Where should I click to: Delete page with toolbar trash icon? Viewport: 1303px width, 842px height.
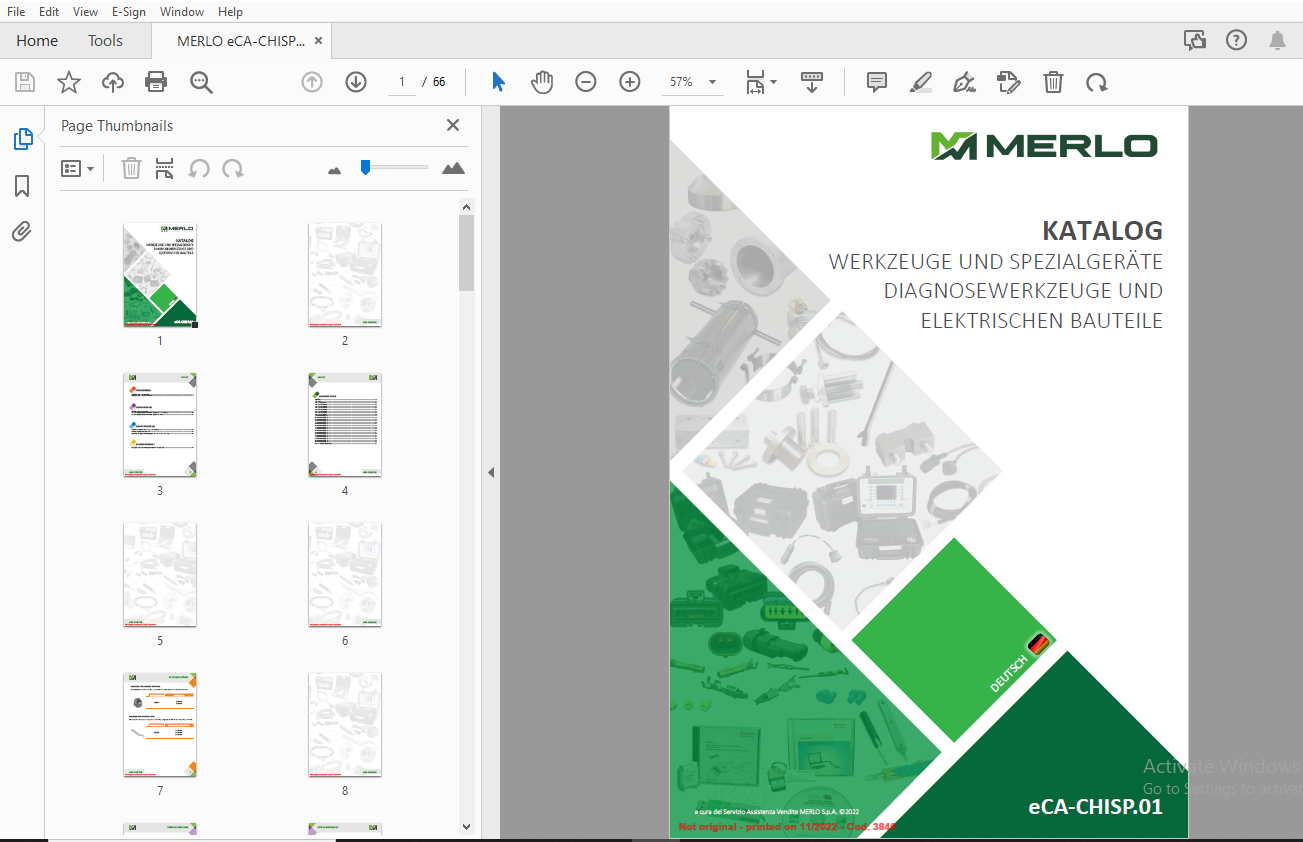pos(1053,82)
